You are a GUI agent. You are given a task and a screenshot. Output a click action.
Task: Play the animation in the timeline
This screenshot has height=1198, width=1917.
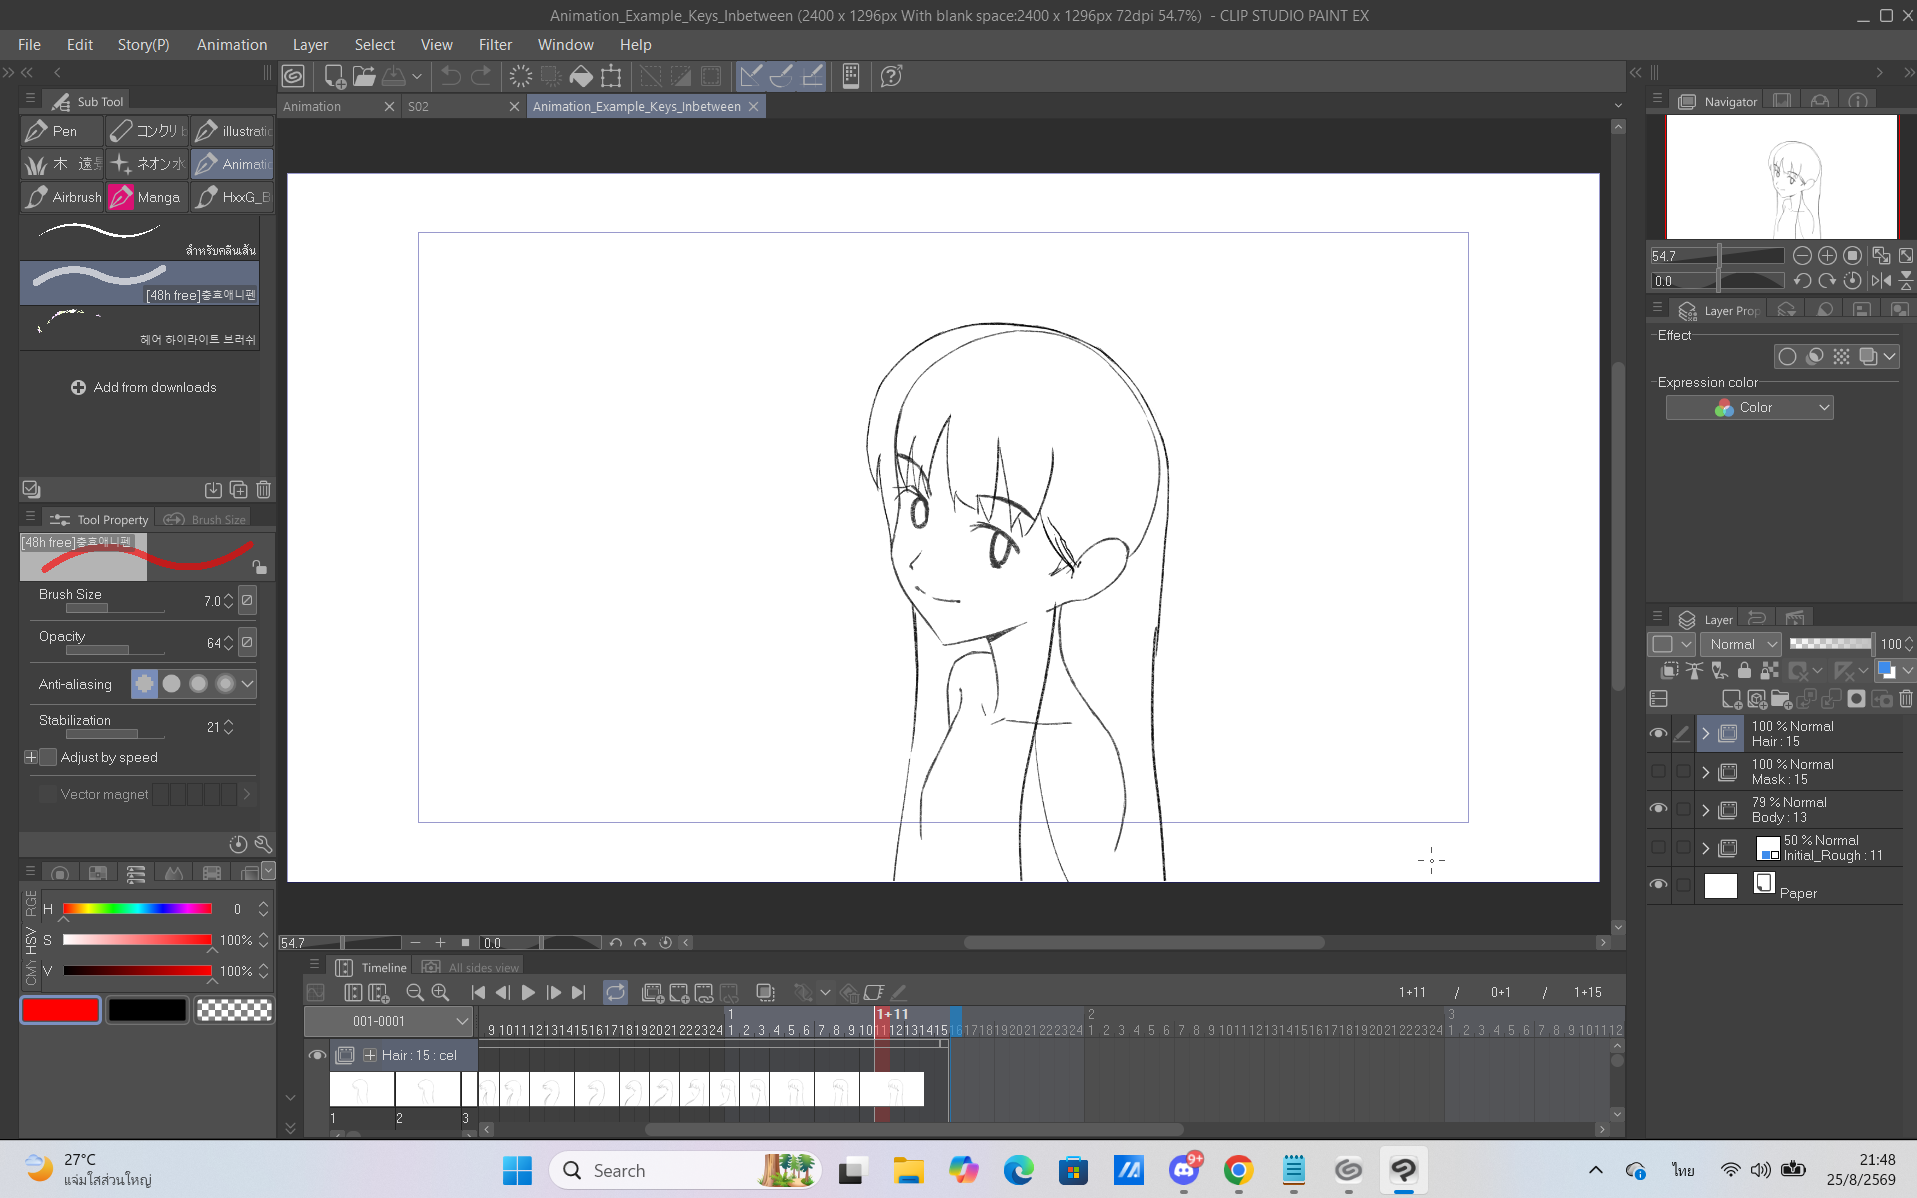point(528,992)
